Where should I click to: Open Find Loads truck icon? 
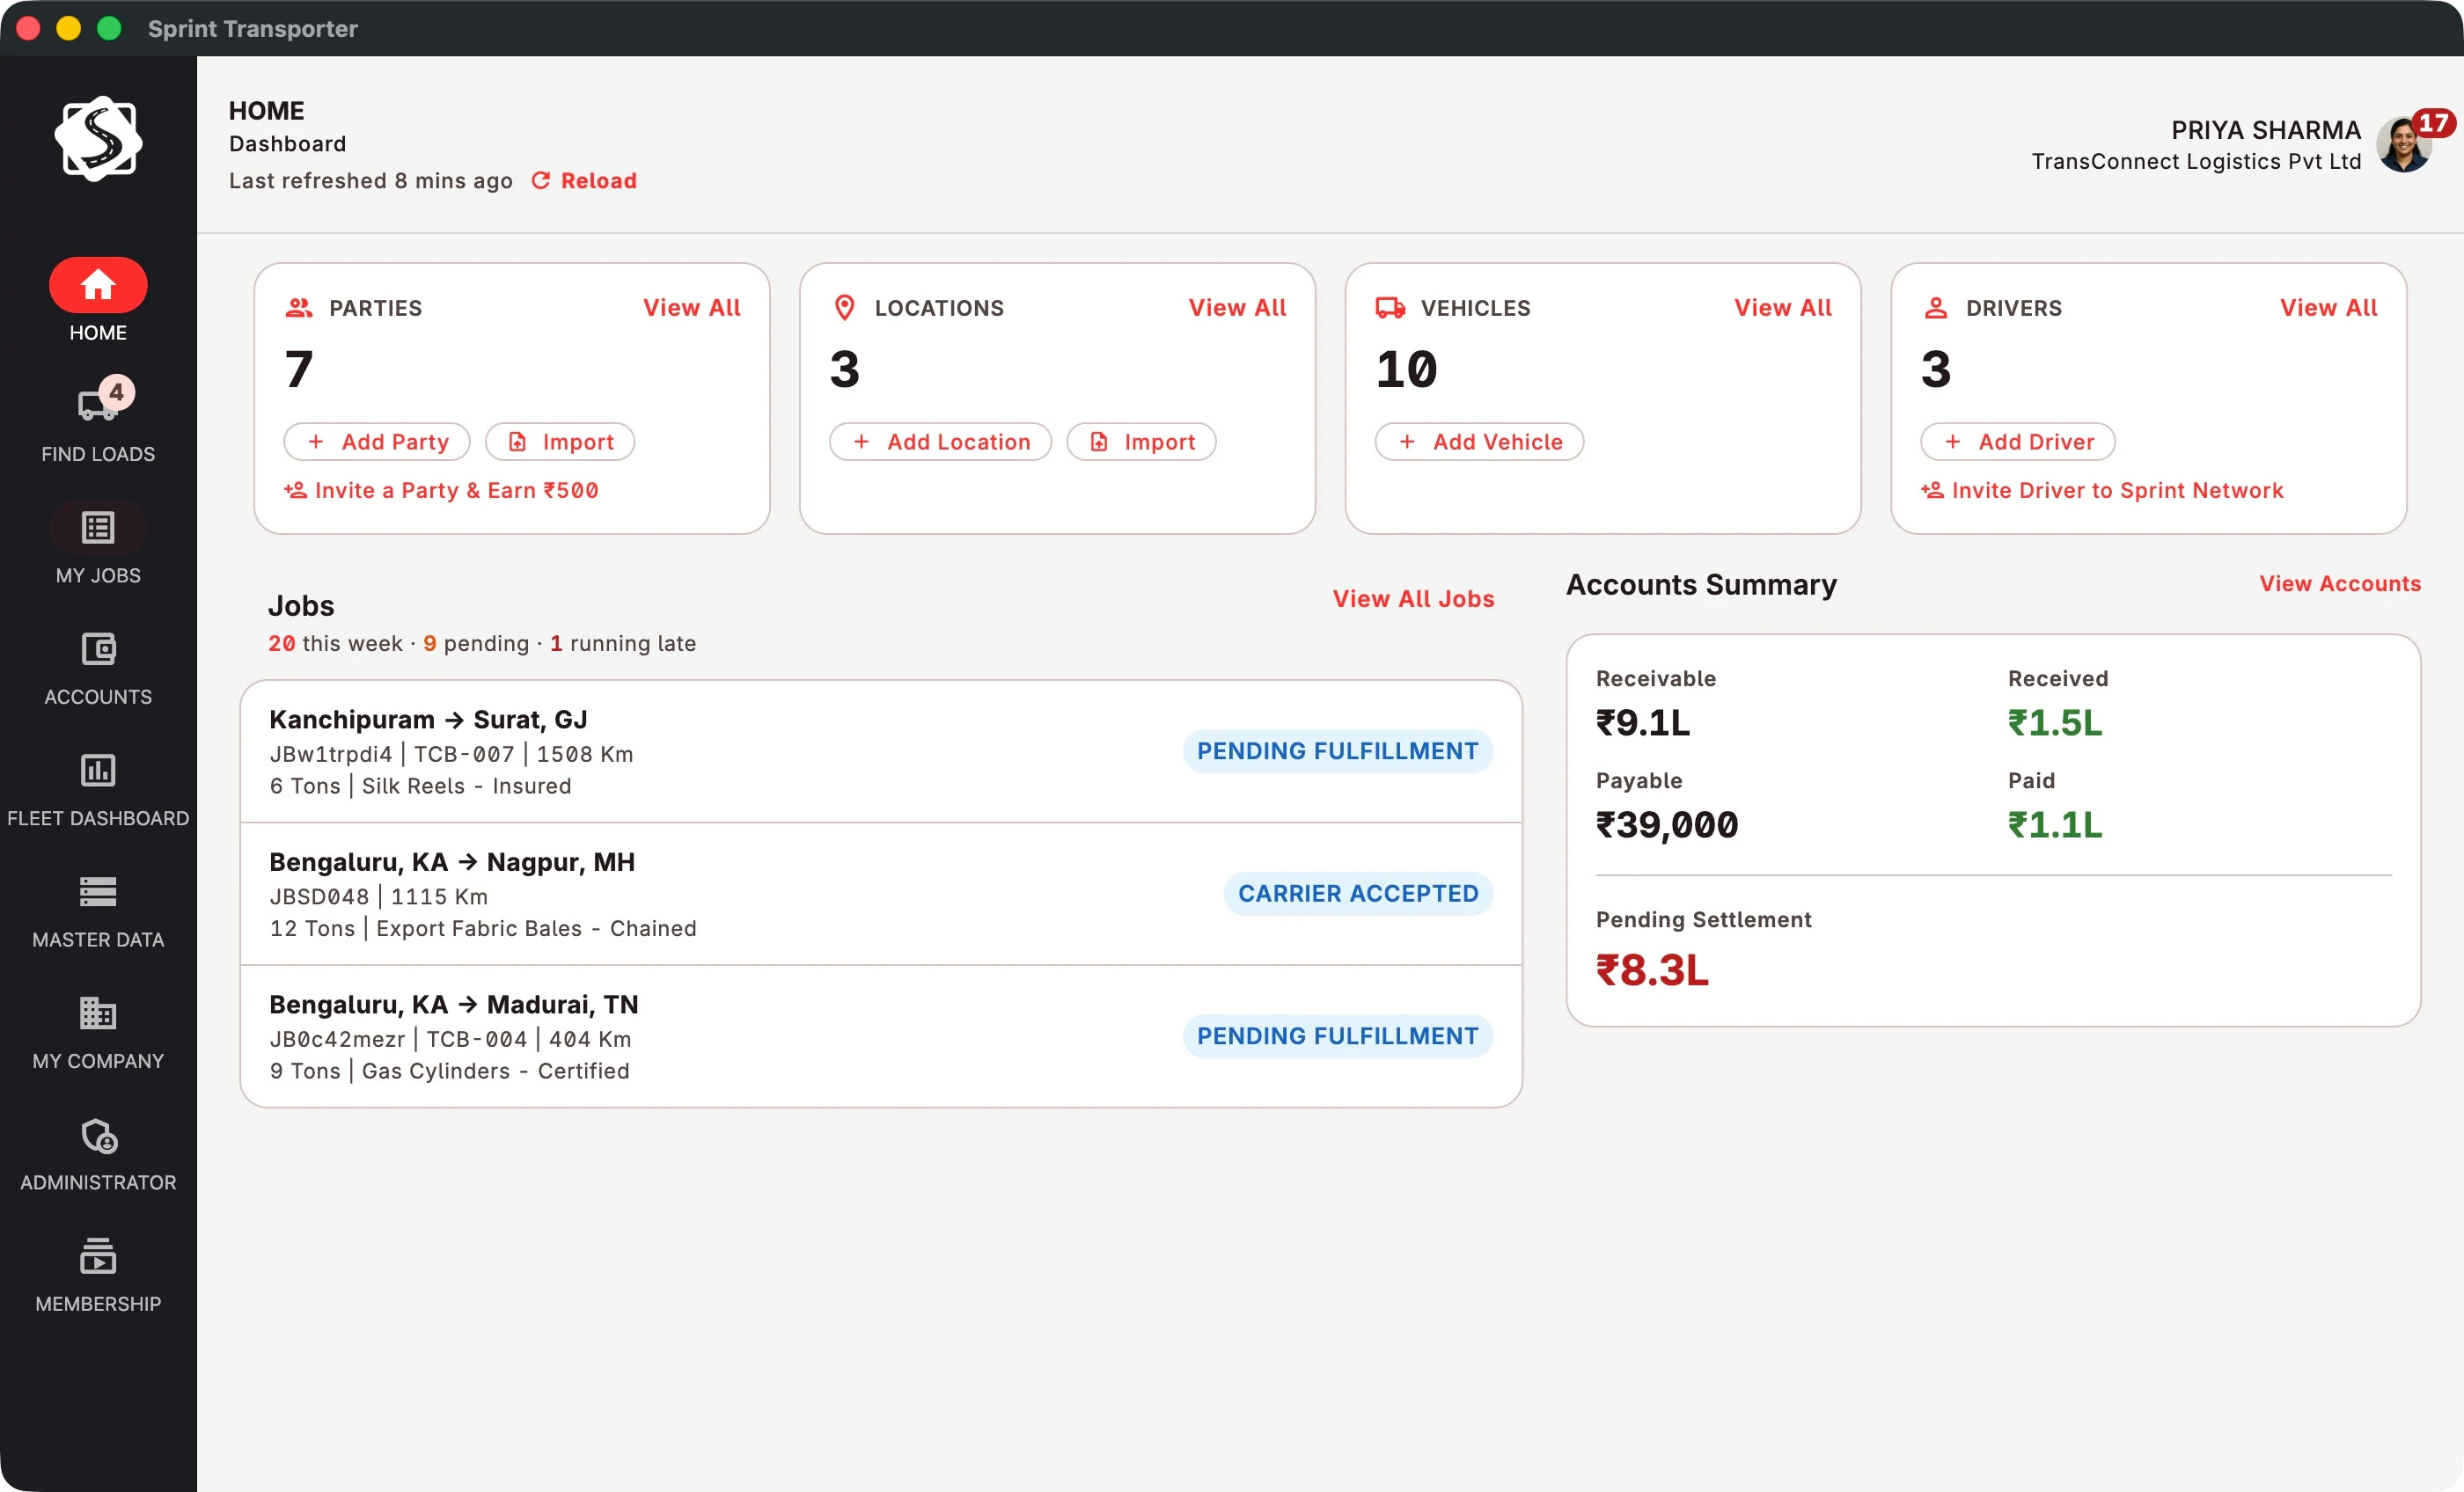(98, 404)
